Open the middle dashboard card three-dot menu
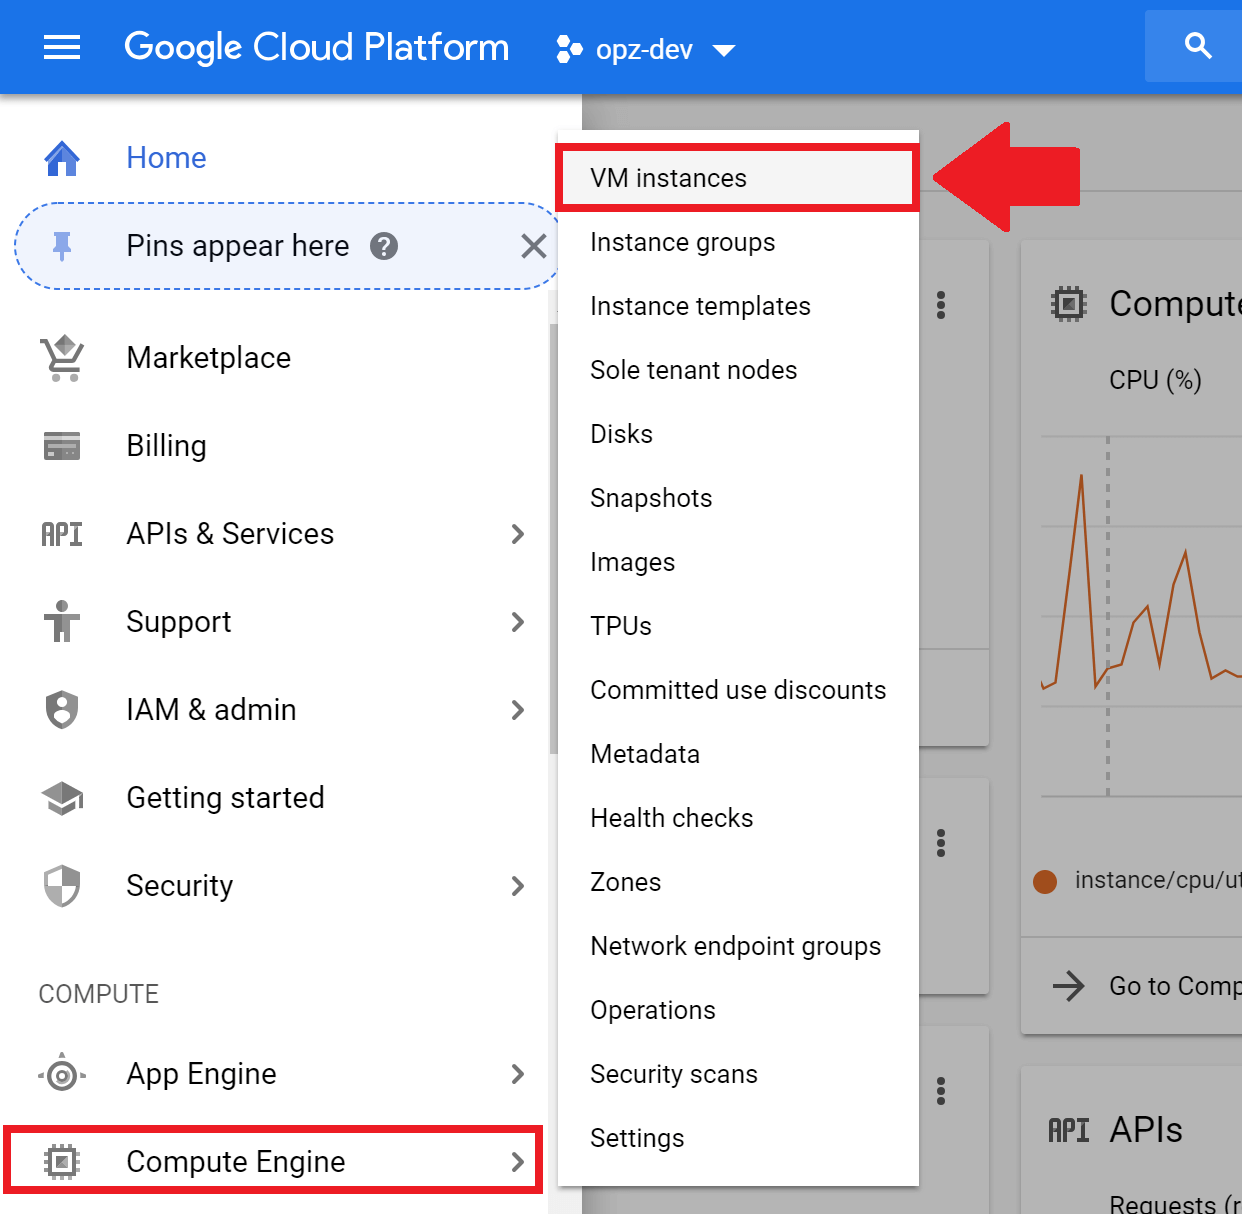The height and width of the screenshot is (1214, 1242). coord(941,843)
